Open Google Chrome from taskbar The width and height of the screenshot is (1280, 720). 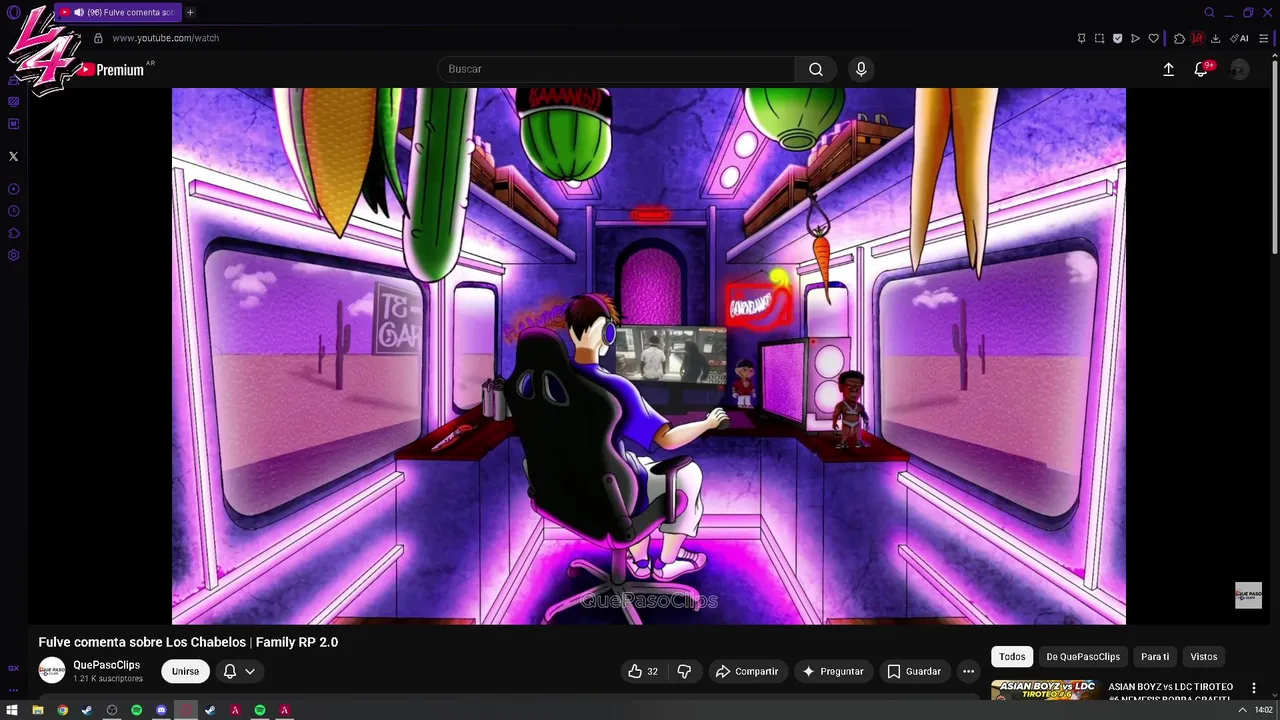coord(62,710)
